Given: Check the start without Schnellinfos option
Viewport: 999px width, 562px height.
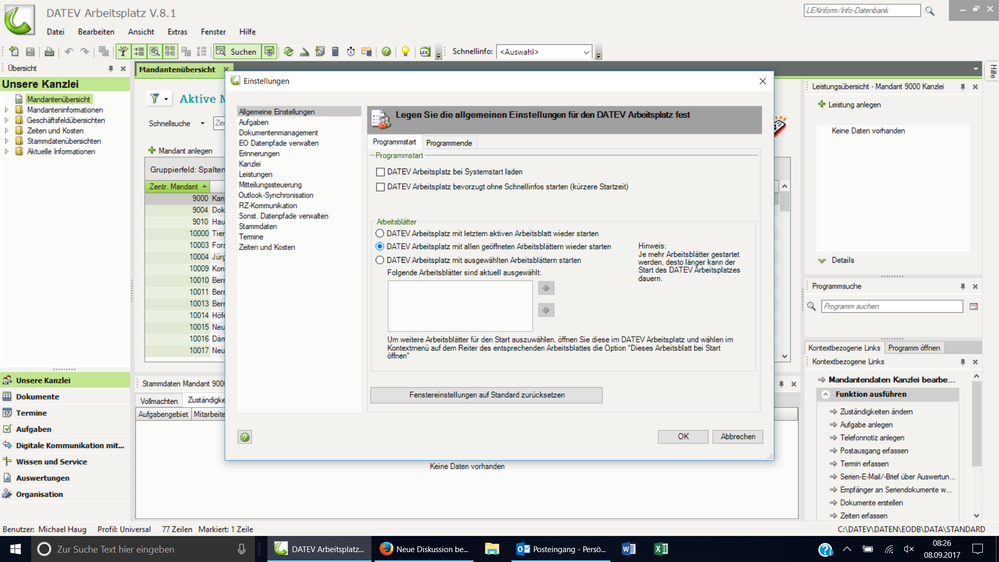Looking at the screenshot, I should pos(380,187).
